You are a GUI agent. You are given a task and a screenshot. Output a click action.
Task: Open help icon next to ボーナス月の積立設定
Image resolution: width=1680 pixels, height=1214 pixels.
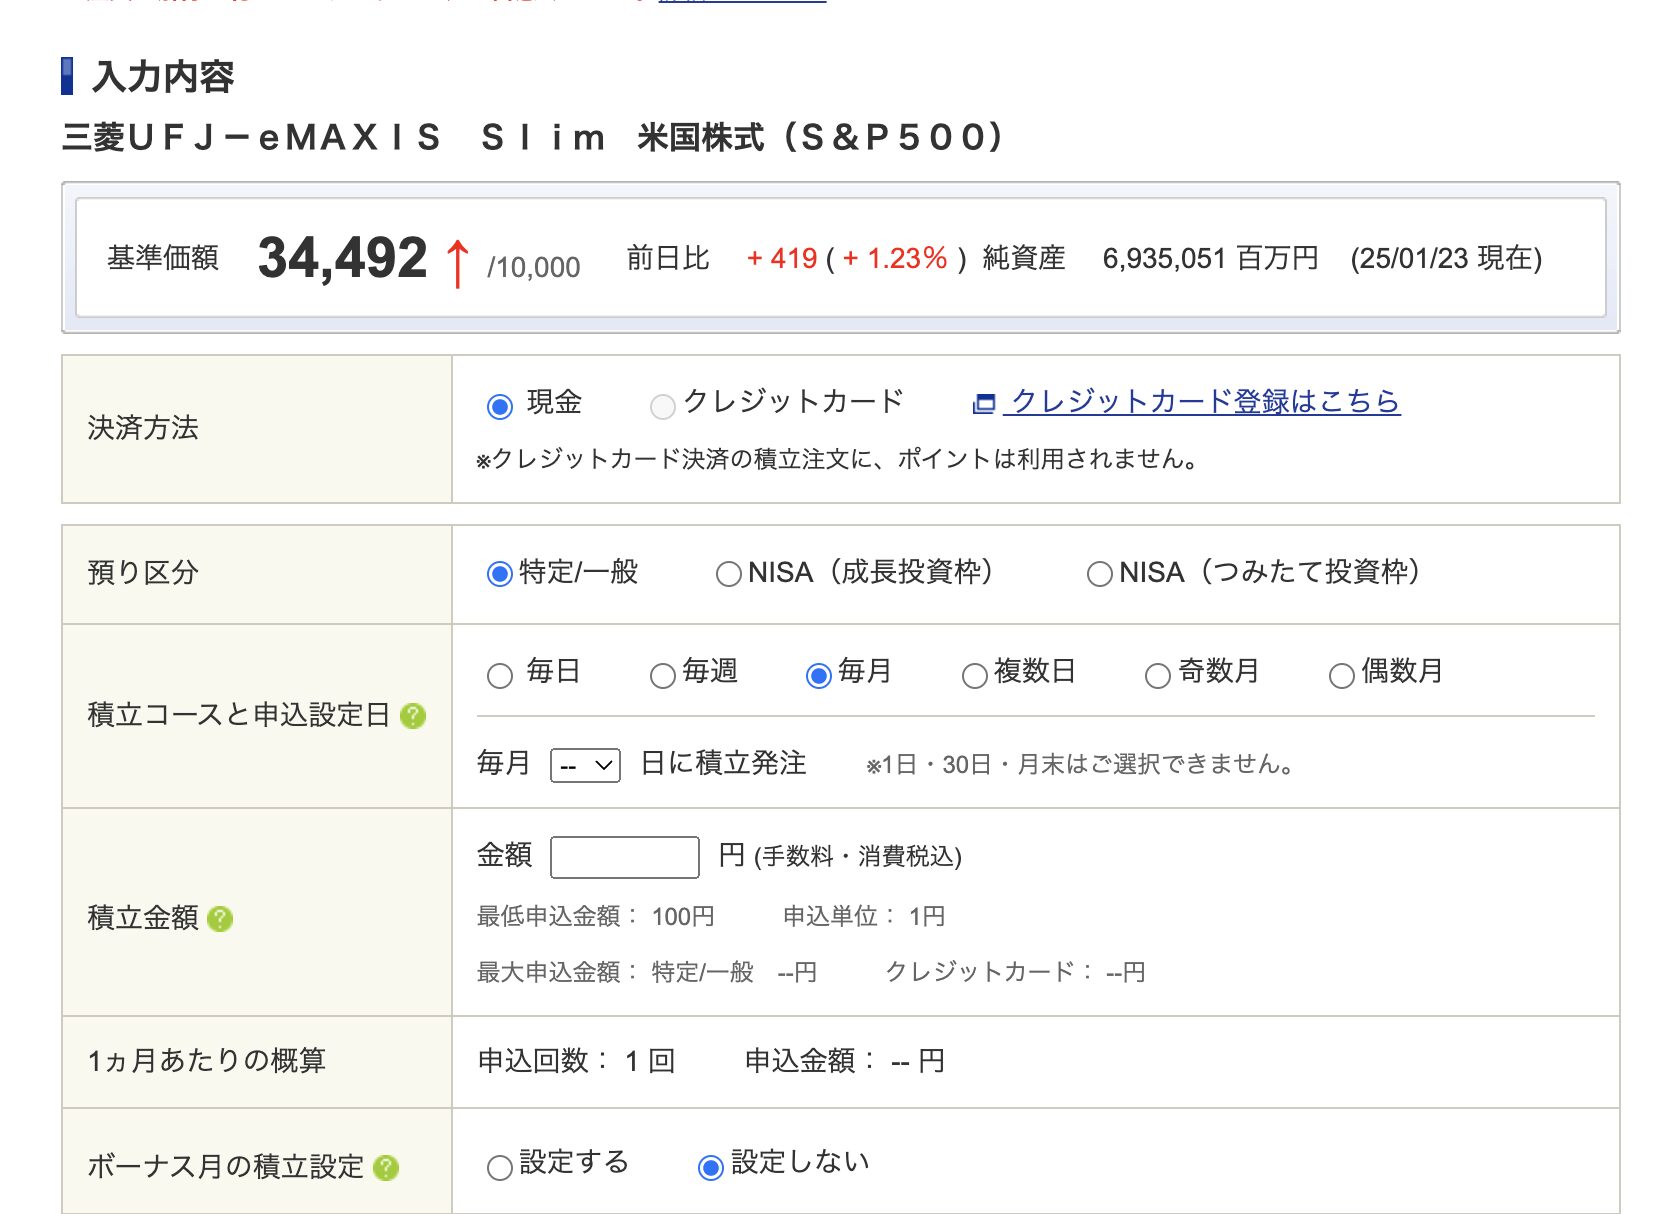[x=386, y=1167]
